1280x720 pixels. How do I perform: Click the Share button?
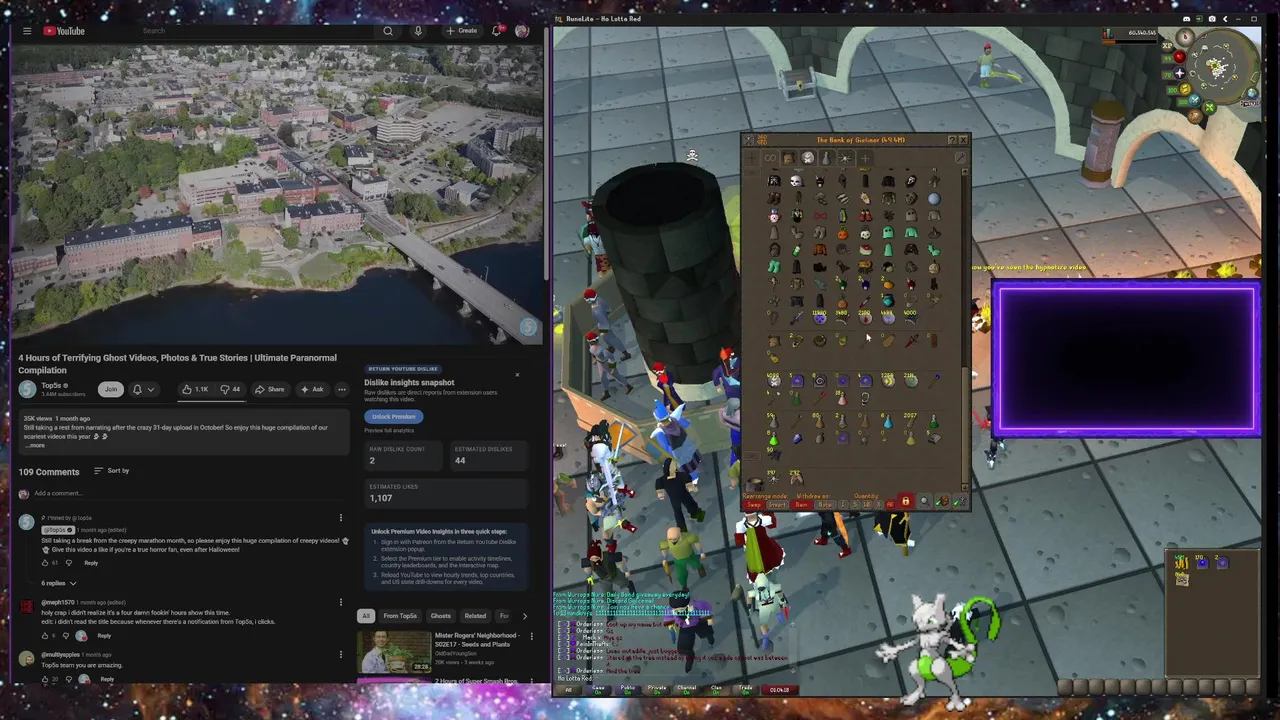[270, 389]
